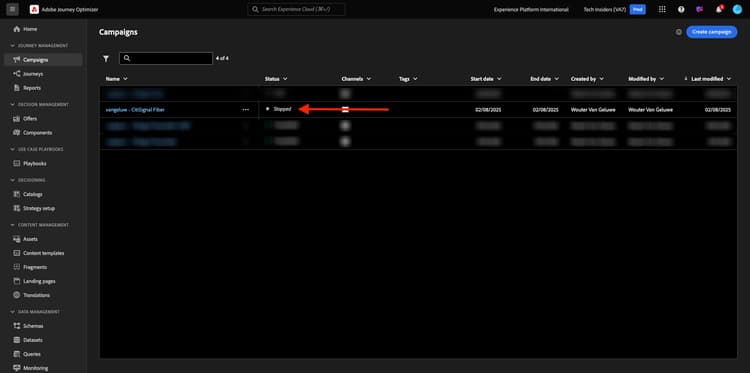Click the channel icon of CitiSignal Fiber row
750x373 pixels.
[345, 110]
